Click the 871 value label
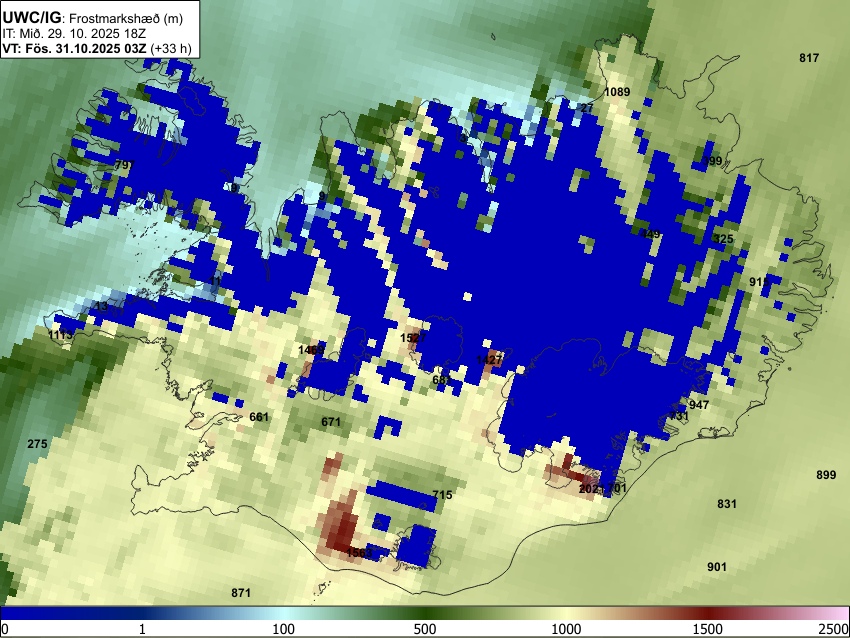This screenshot has width=850, height=638. (241, 593)
